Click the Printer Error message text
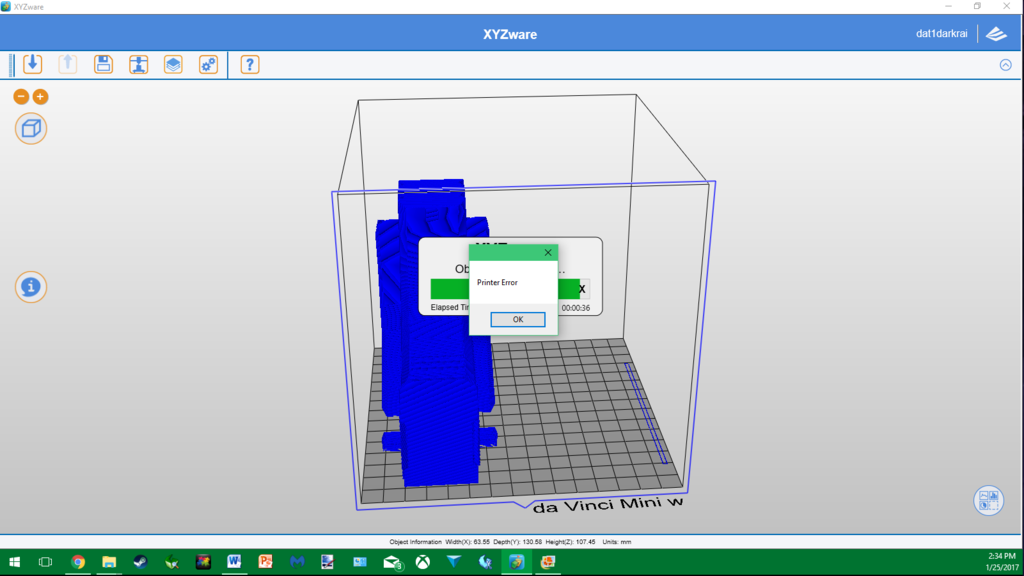The width and height of the screenshot is (1024, 576). (x=497, y=283)
